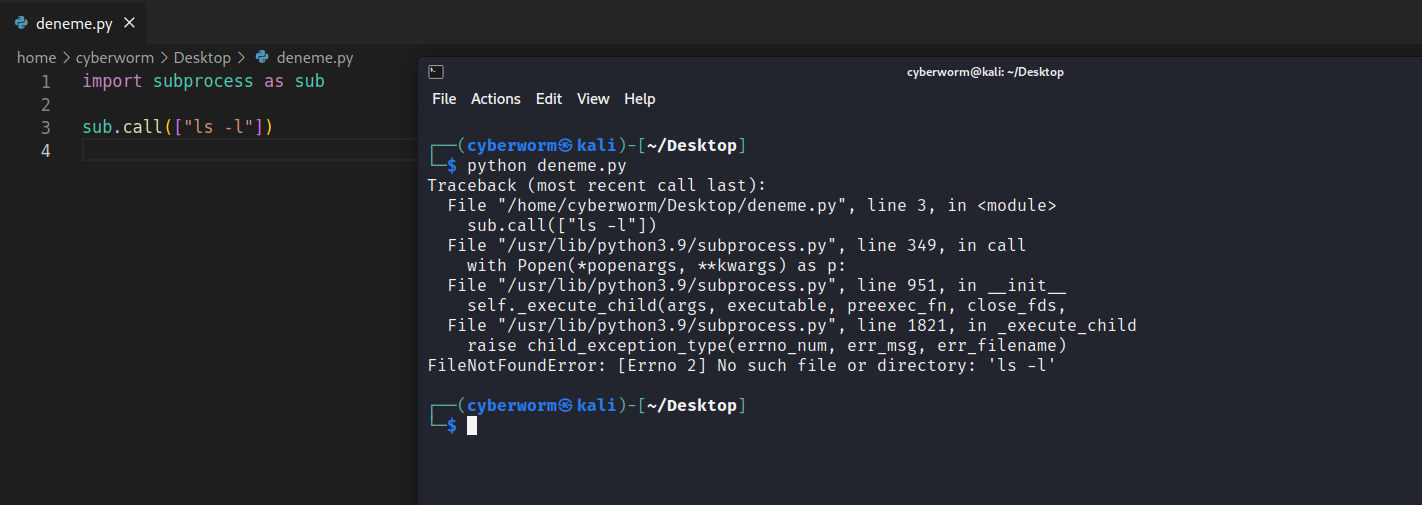Open the terminal Help menu

[x=639, y=99]
